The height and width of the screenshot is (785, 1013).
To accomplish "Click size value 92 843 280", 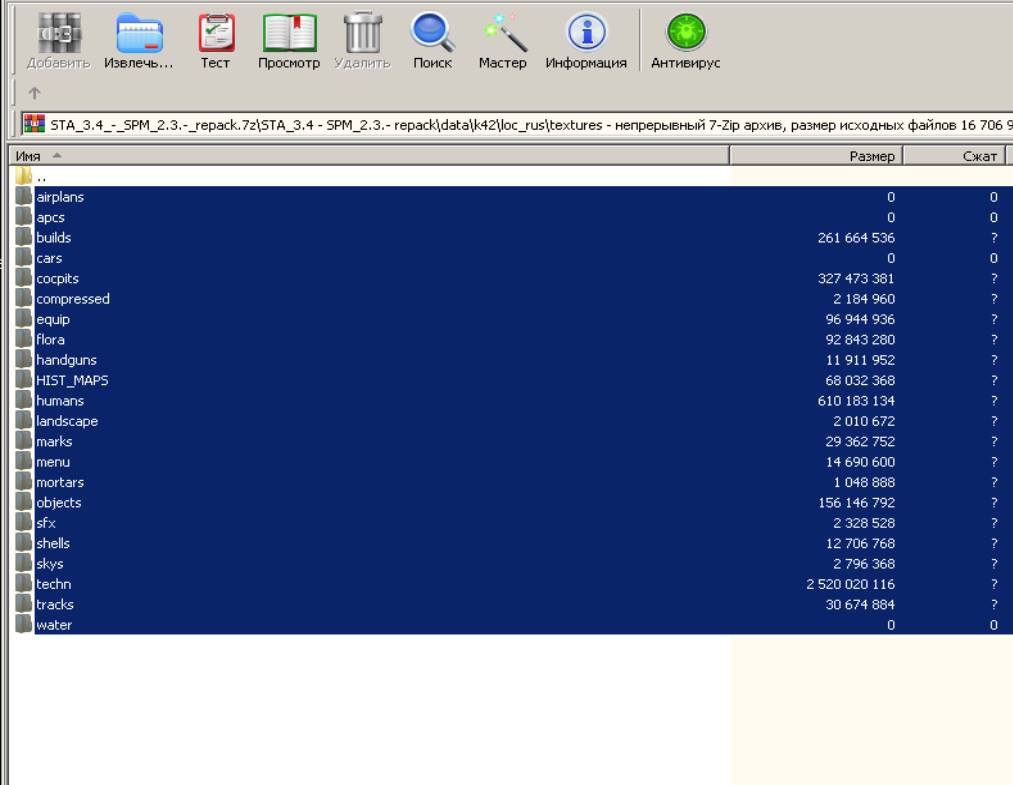I will click(x=860, y=339).
